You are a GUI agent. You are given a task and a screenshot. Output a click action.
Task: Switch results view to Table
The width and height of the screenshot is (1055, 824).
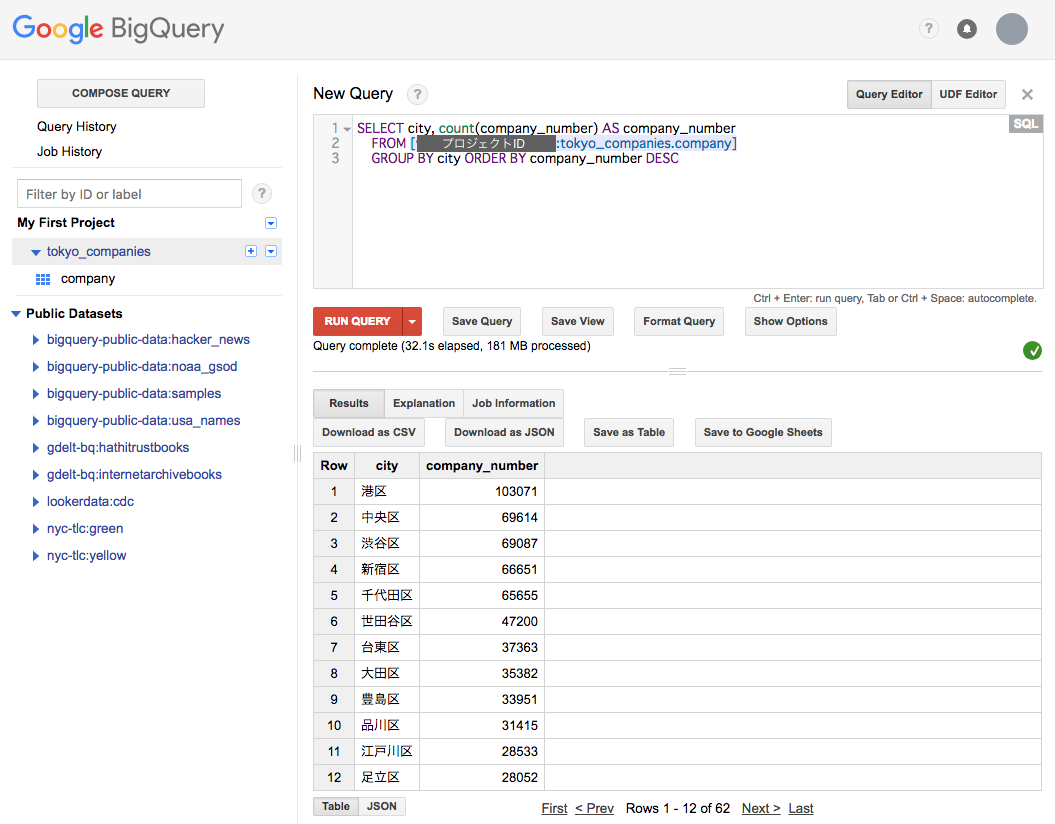(336, 807)
